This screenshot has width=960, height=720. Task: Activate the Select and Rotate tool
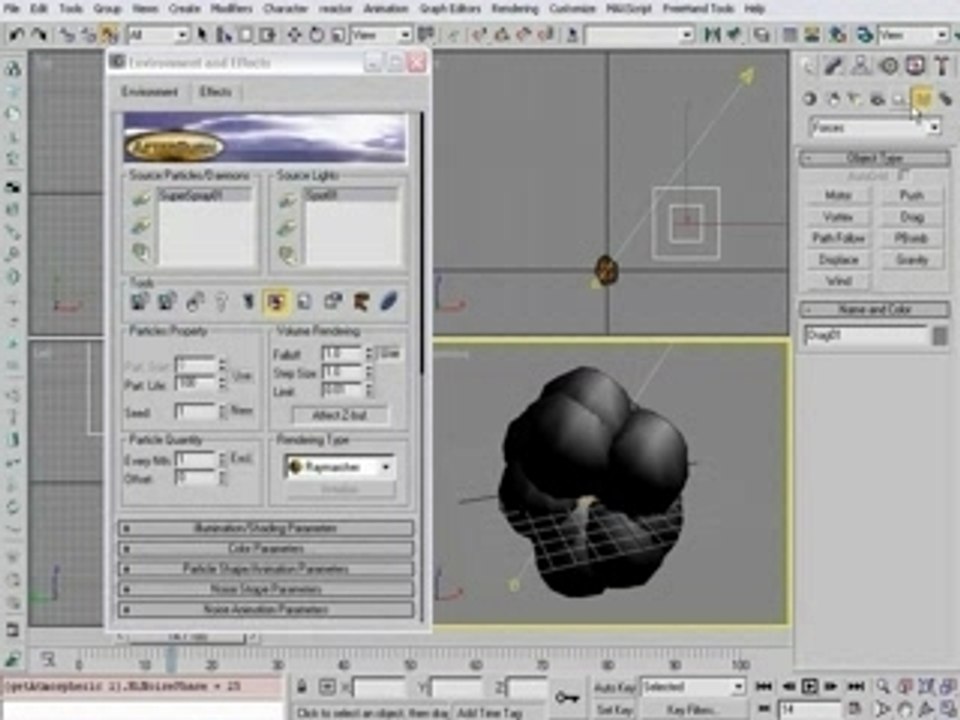click(x=317, y=35)
